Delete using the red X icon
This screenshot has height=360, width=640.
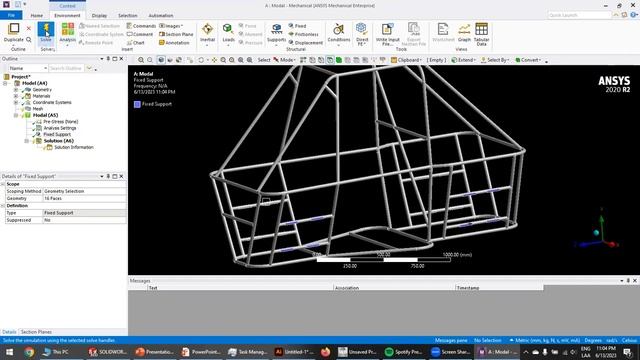tap(29, 28)
